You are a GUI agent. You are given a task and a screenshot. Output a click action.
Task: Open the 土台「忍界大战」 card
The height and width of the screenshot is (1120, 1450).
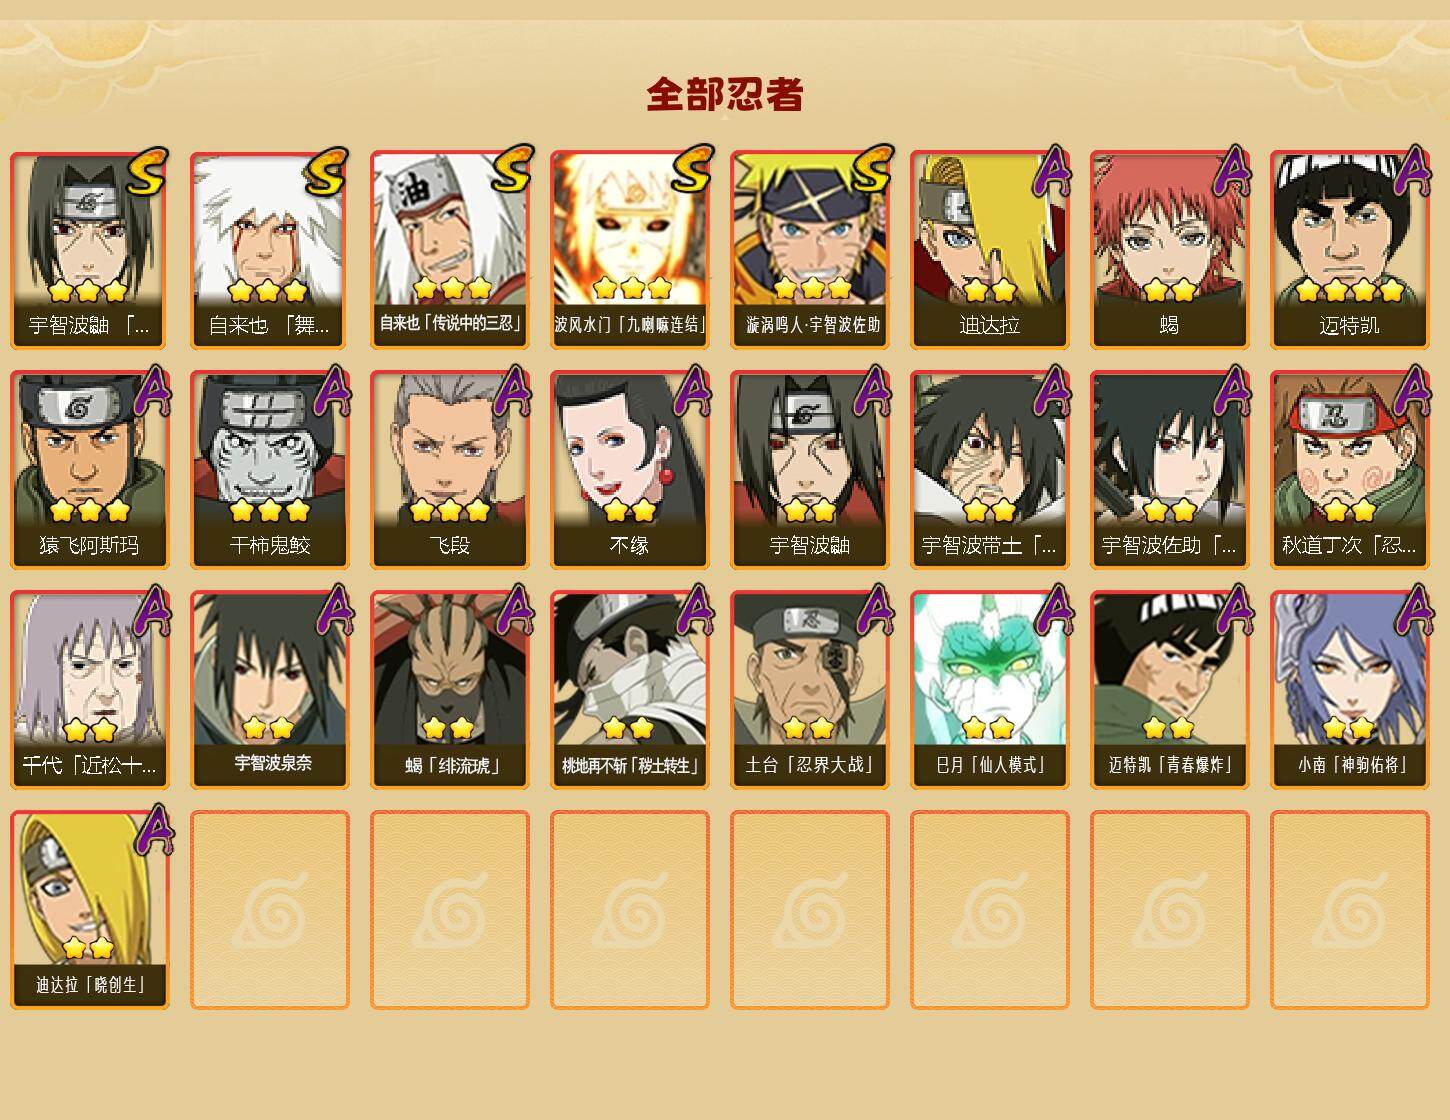click(x=810, y=690)
